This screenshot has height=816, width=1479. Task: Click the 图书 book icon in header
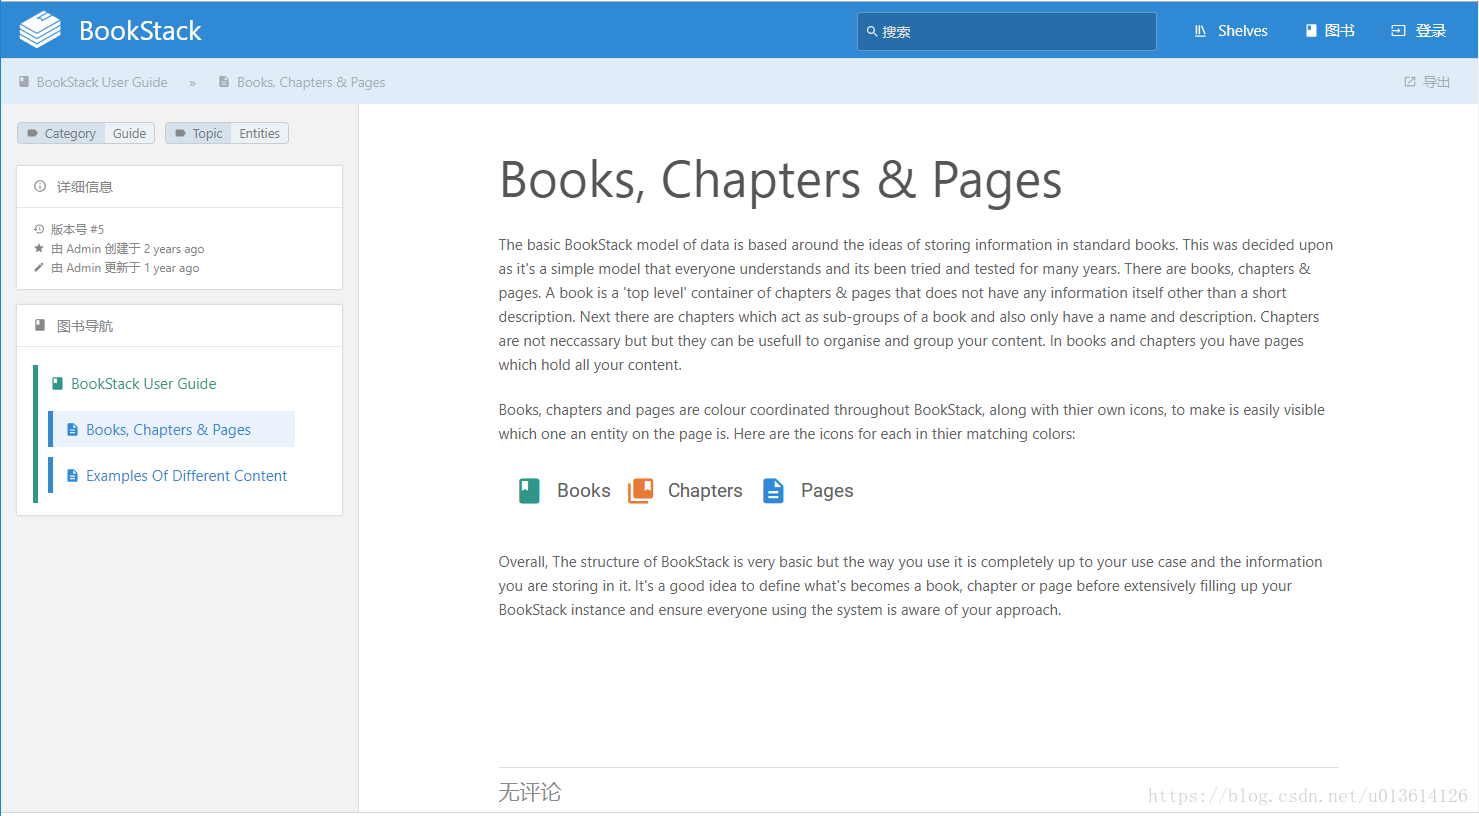(1311, 31)
